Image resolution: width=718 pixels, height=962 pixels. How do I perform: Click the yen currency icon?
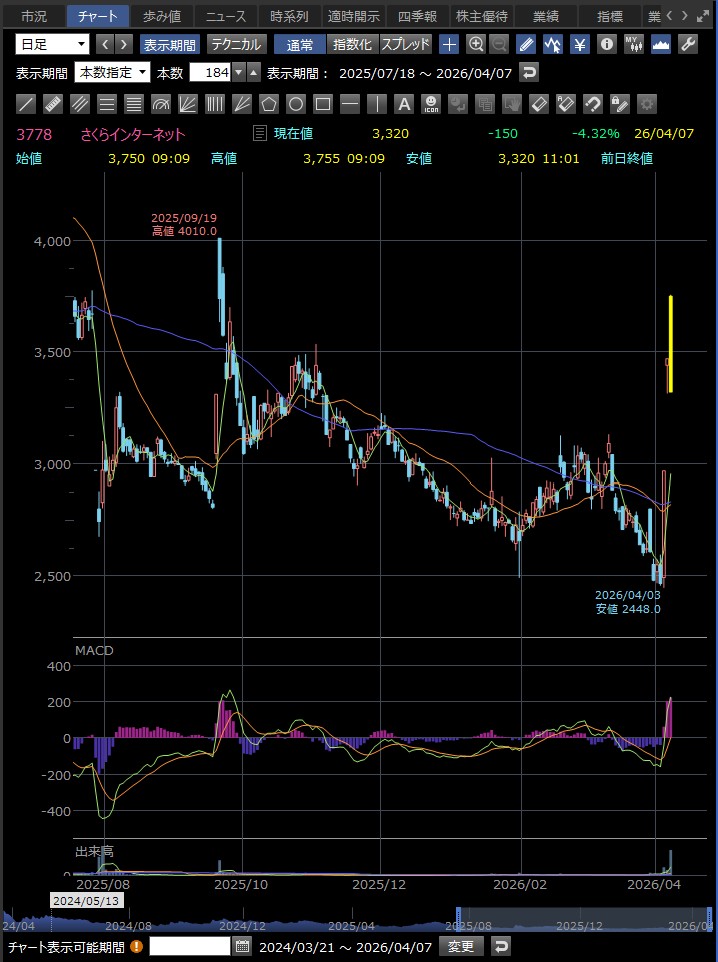coord(579,44)
